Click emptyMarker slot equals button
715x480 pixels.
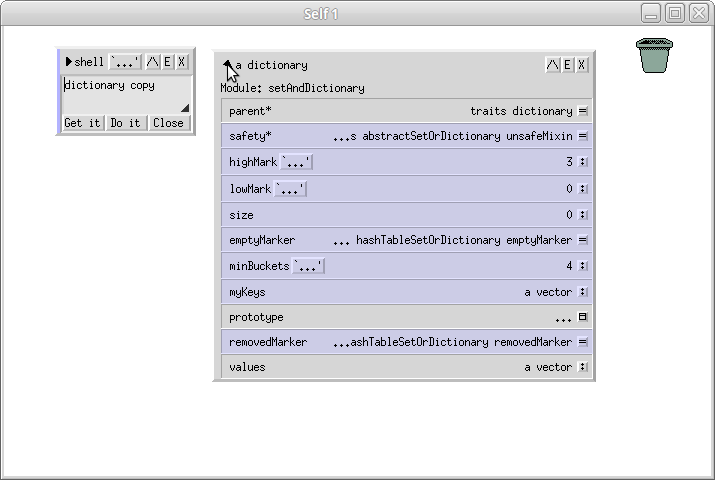click(583, 240)
